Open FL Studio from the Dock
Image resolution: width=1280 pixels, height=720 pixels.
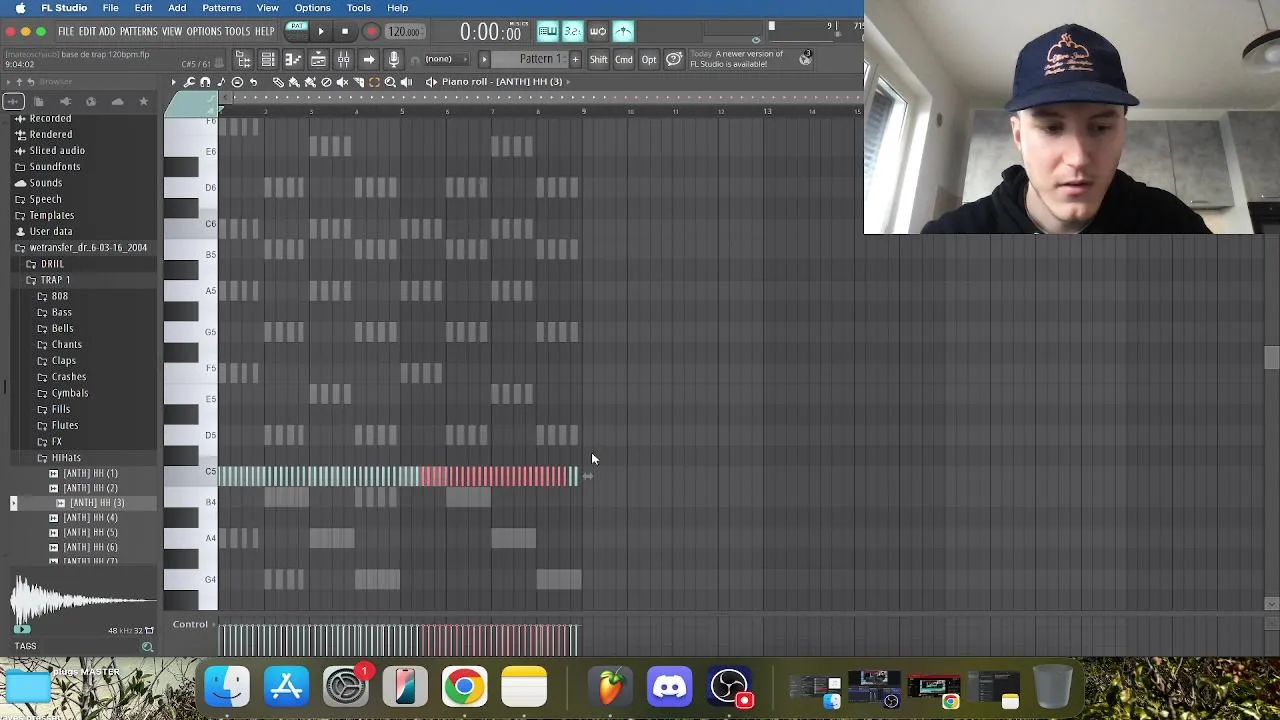(610, 686)
